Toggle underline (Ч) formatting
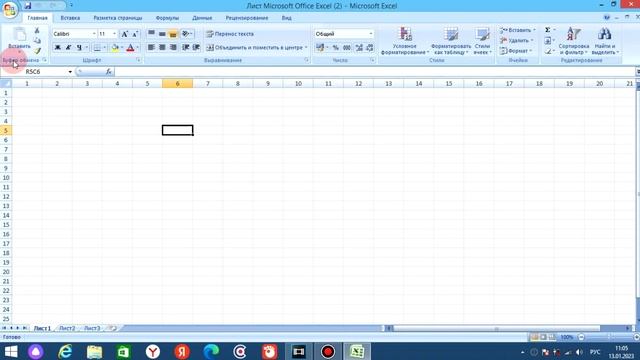This screenshot has width=640, height=360. 79,48
